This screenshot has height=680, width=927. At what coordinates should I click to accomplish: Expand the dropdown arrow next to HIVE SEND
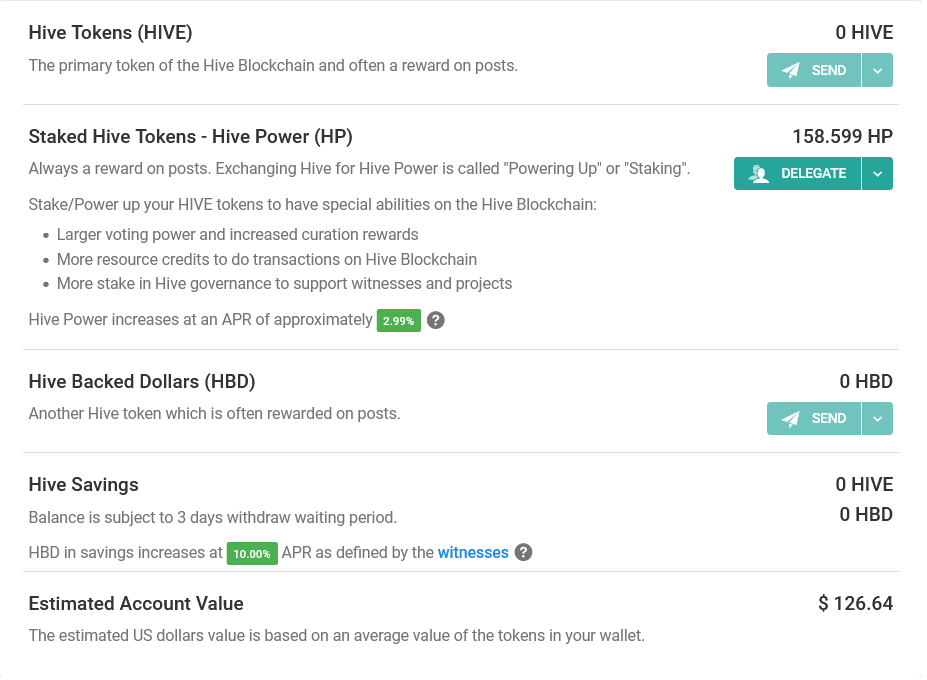pos(877,70)
